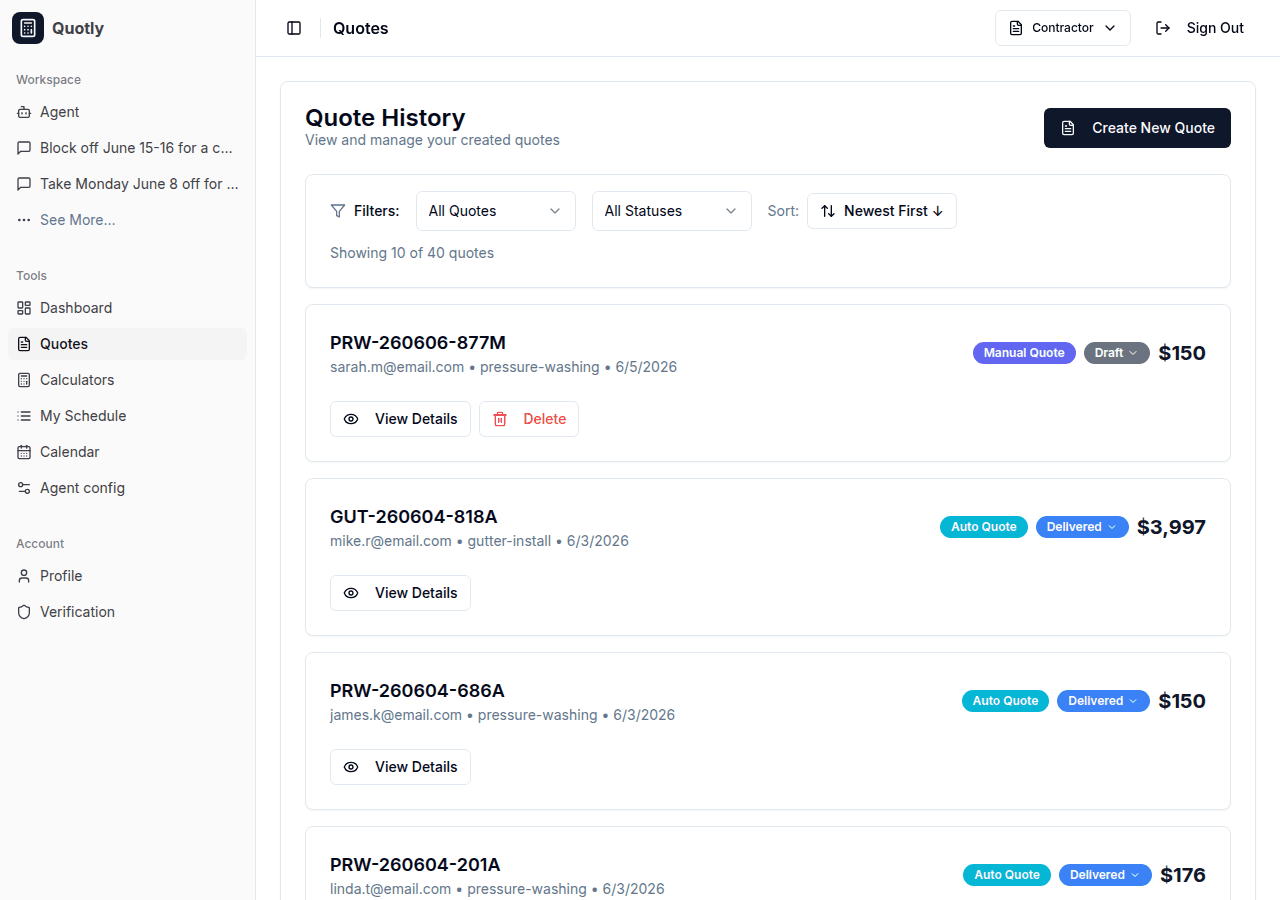This screenshot has width=1280, height=900.
Task: Click the eye icon for GUT-260604-818A
Action: 351,593
